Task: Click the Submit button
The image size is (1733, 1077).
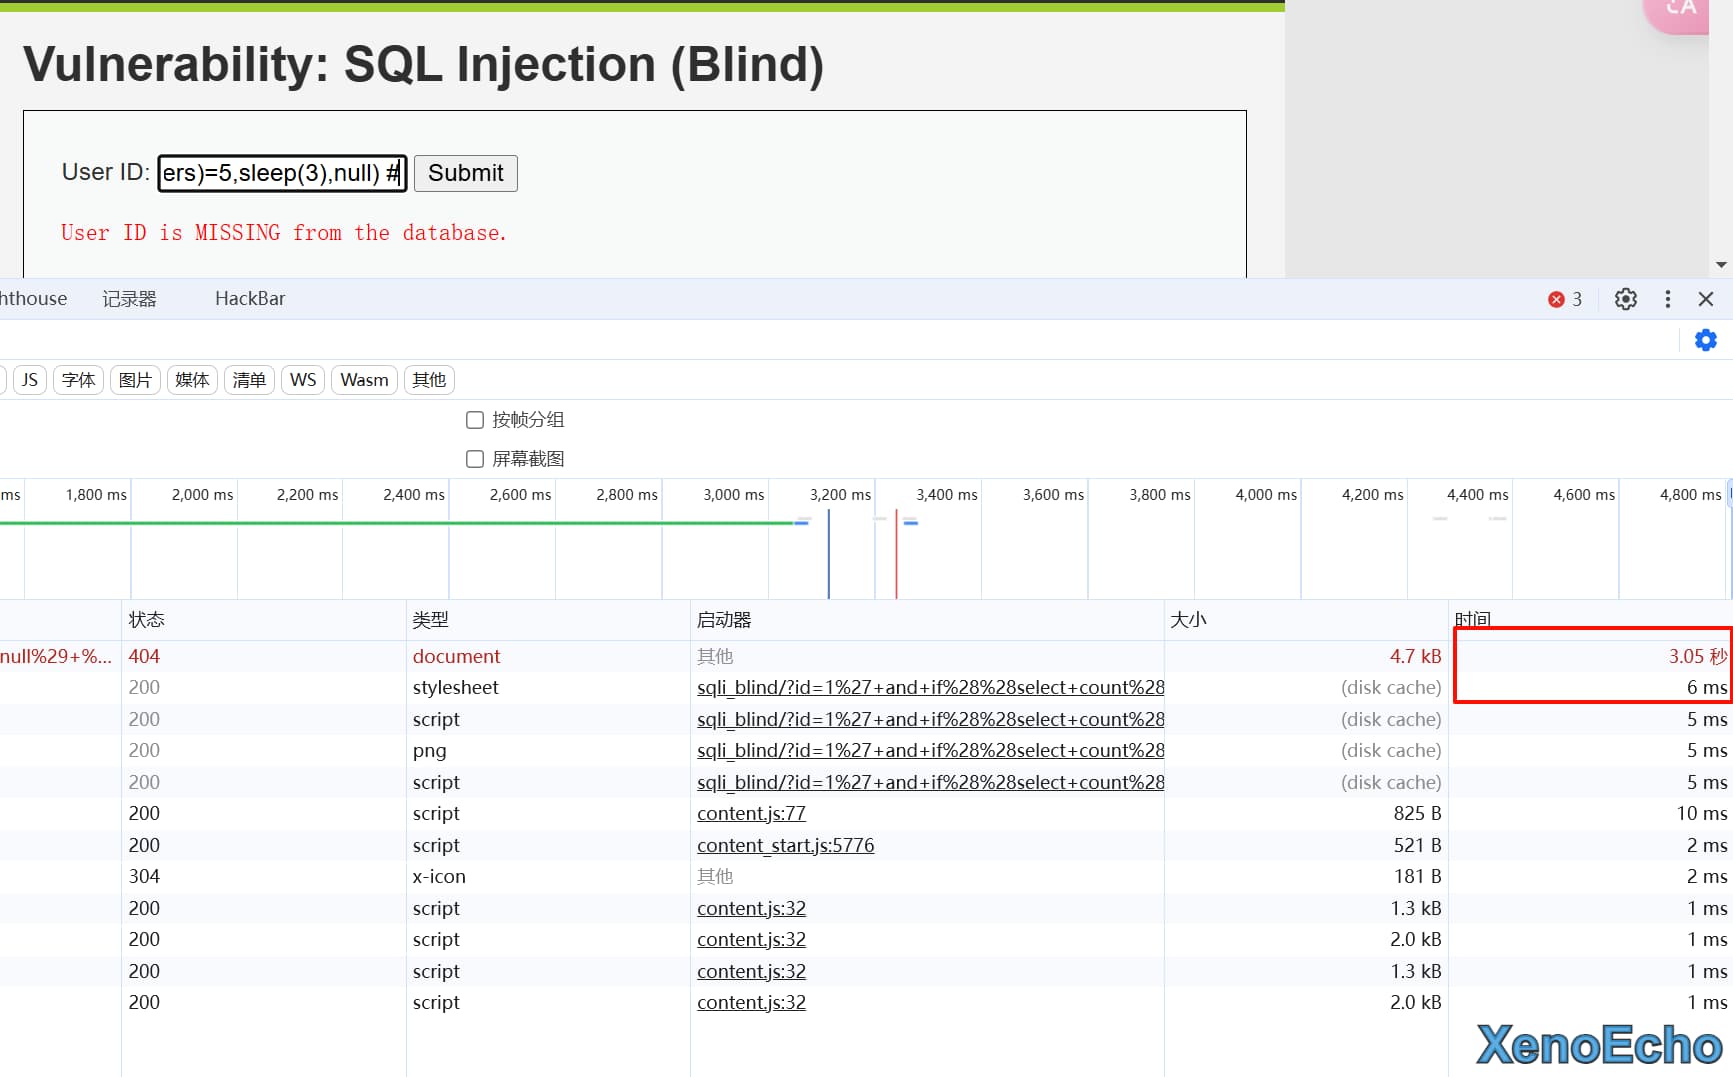Action: tap(465, 173)
